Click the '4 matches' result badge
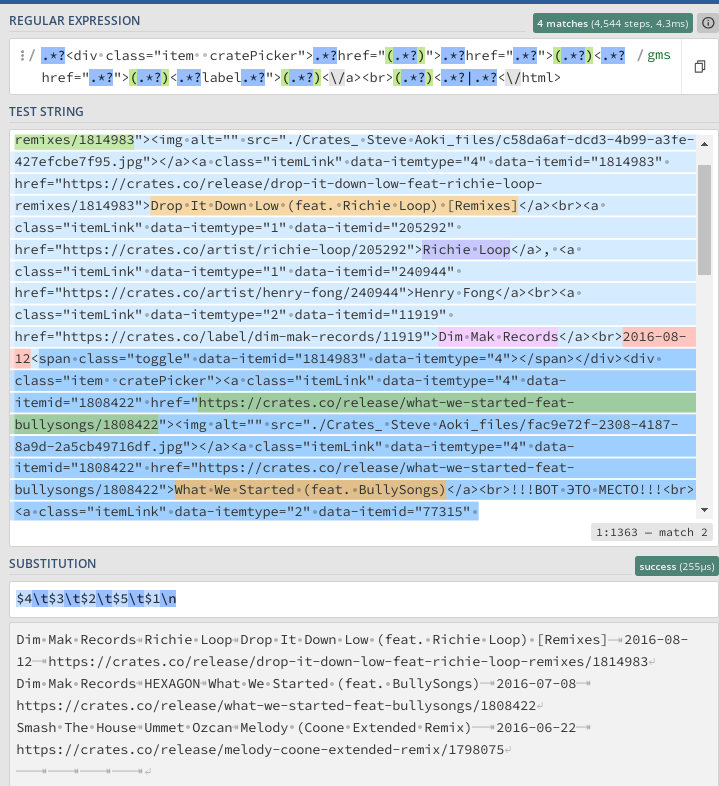The width and height of the screenshot is (719, 786). tap(613, 23)
